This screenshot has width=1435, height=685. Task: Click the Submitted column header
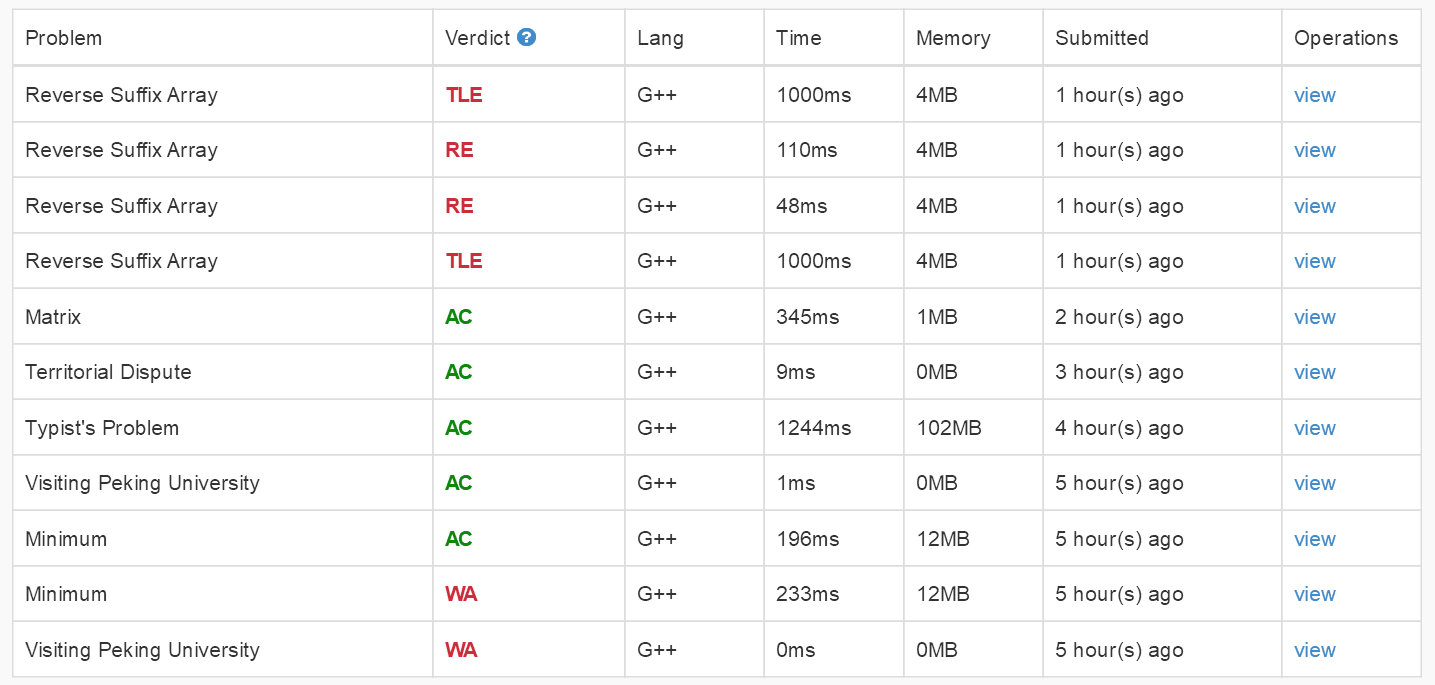1102,38
